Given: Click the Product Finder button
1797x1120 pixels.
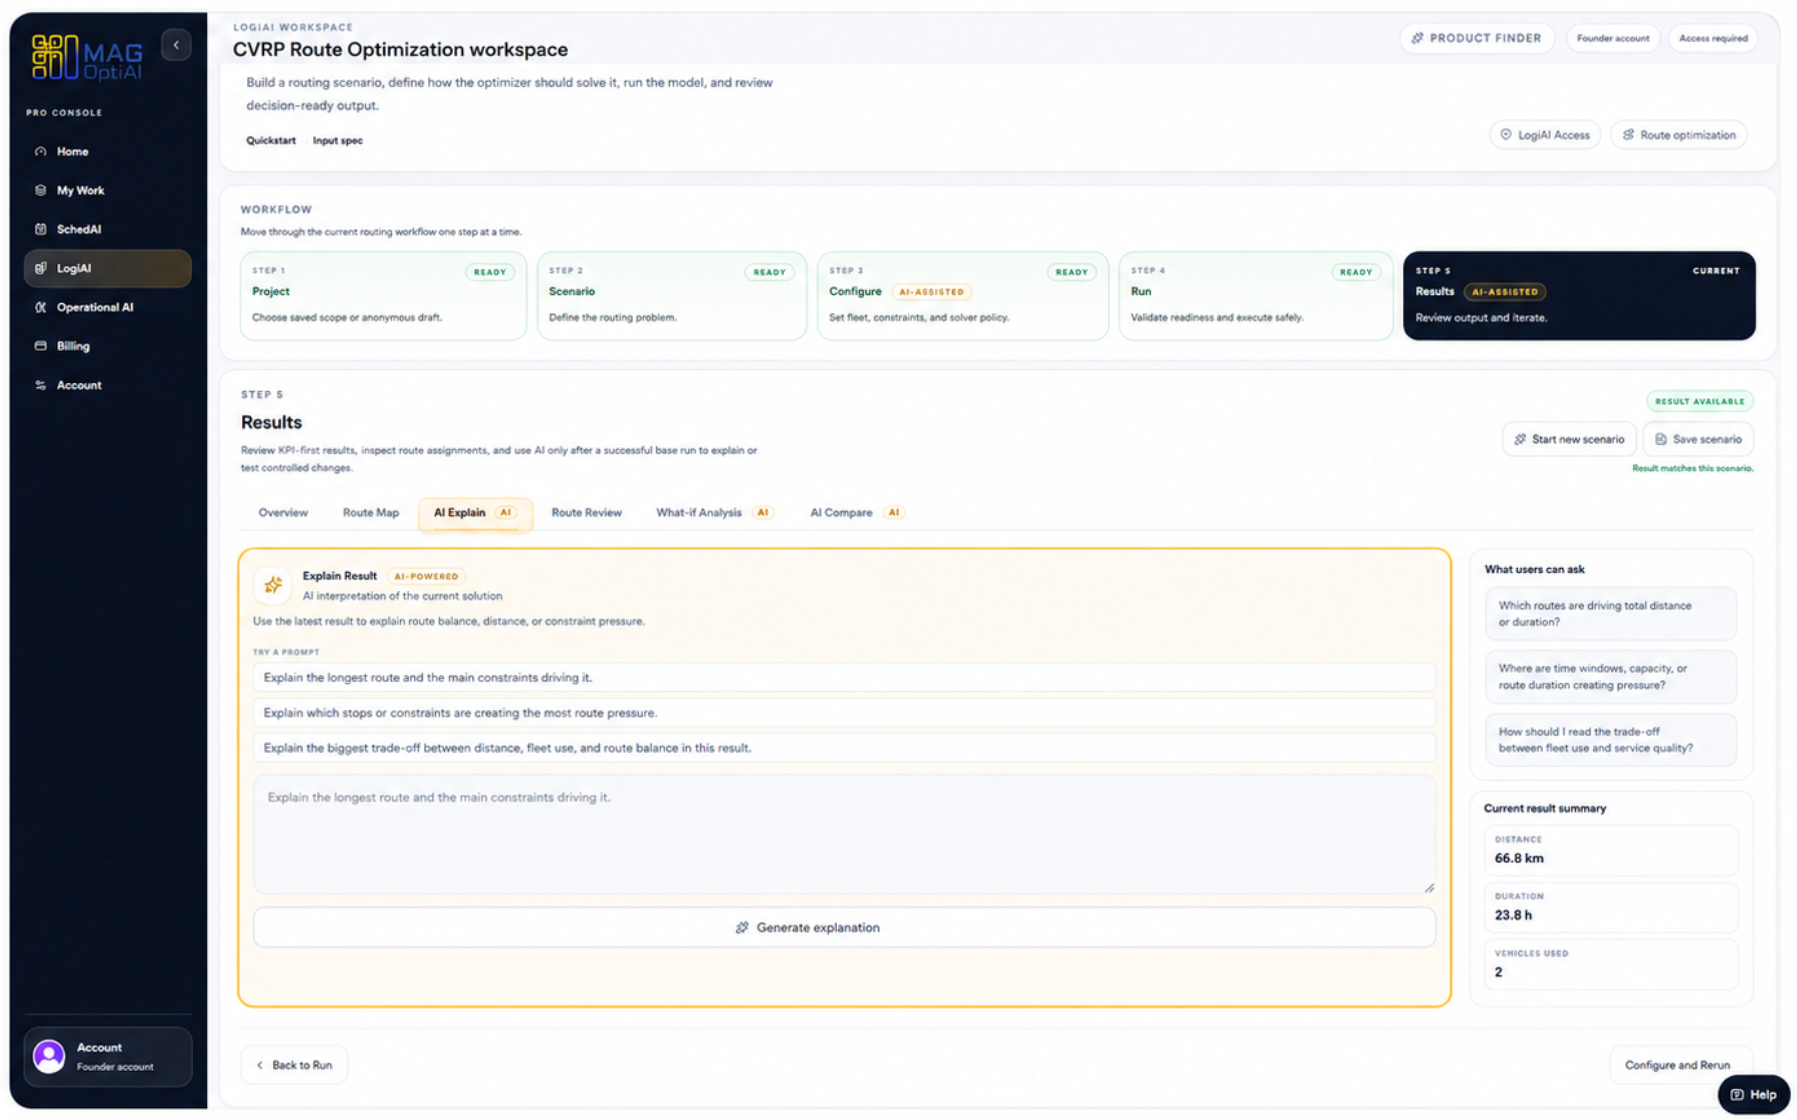Looking at the screenshot, I should coord(1477,38).
